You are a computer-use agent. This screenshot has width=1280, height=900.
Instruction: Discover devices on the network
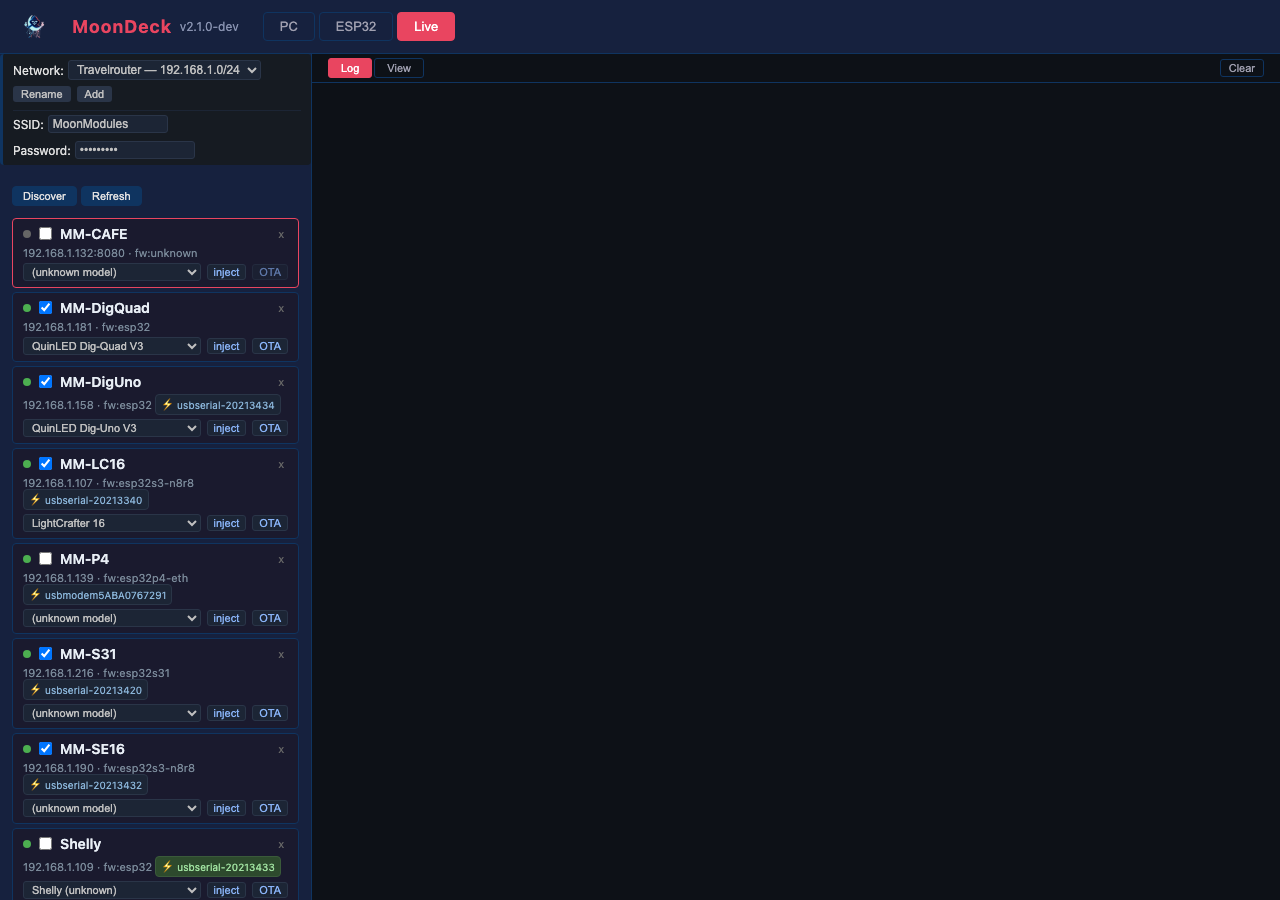coord(45,196)
